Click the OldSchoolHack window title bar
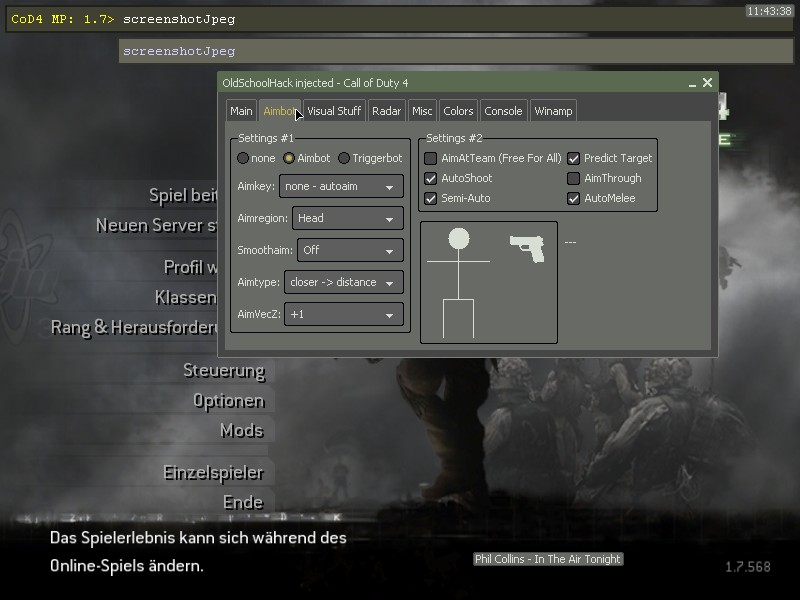Viewport: 800px width, 600px height. [468, 83]
